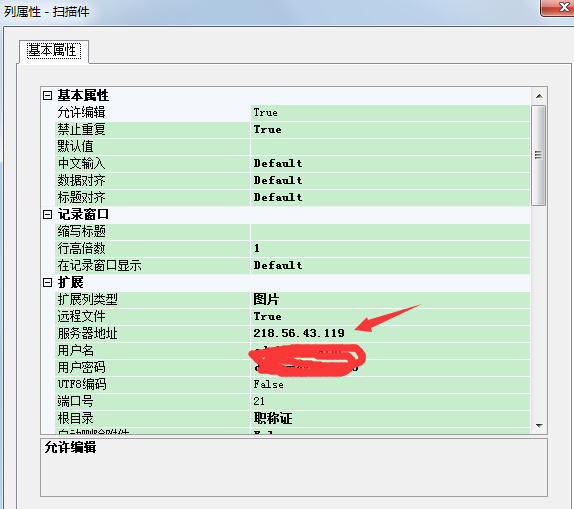574x509 pixels.
Task: Close the 列属性 dialog window
Action: 558,8
